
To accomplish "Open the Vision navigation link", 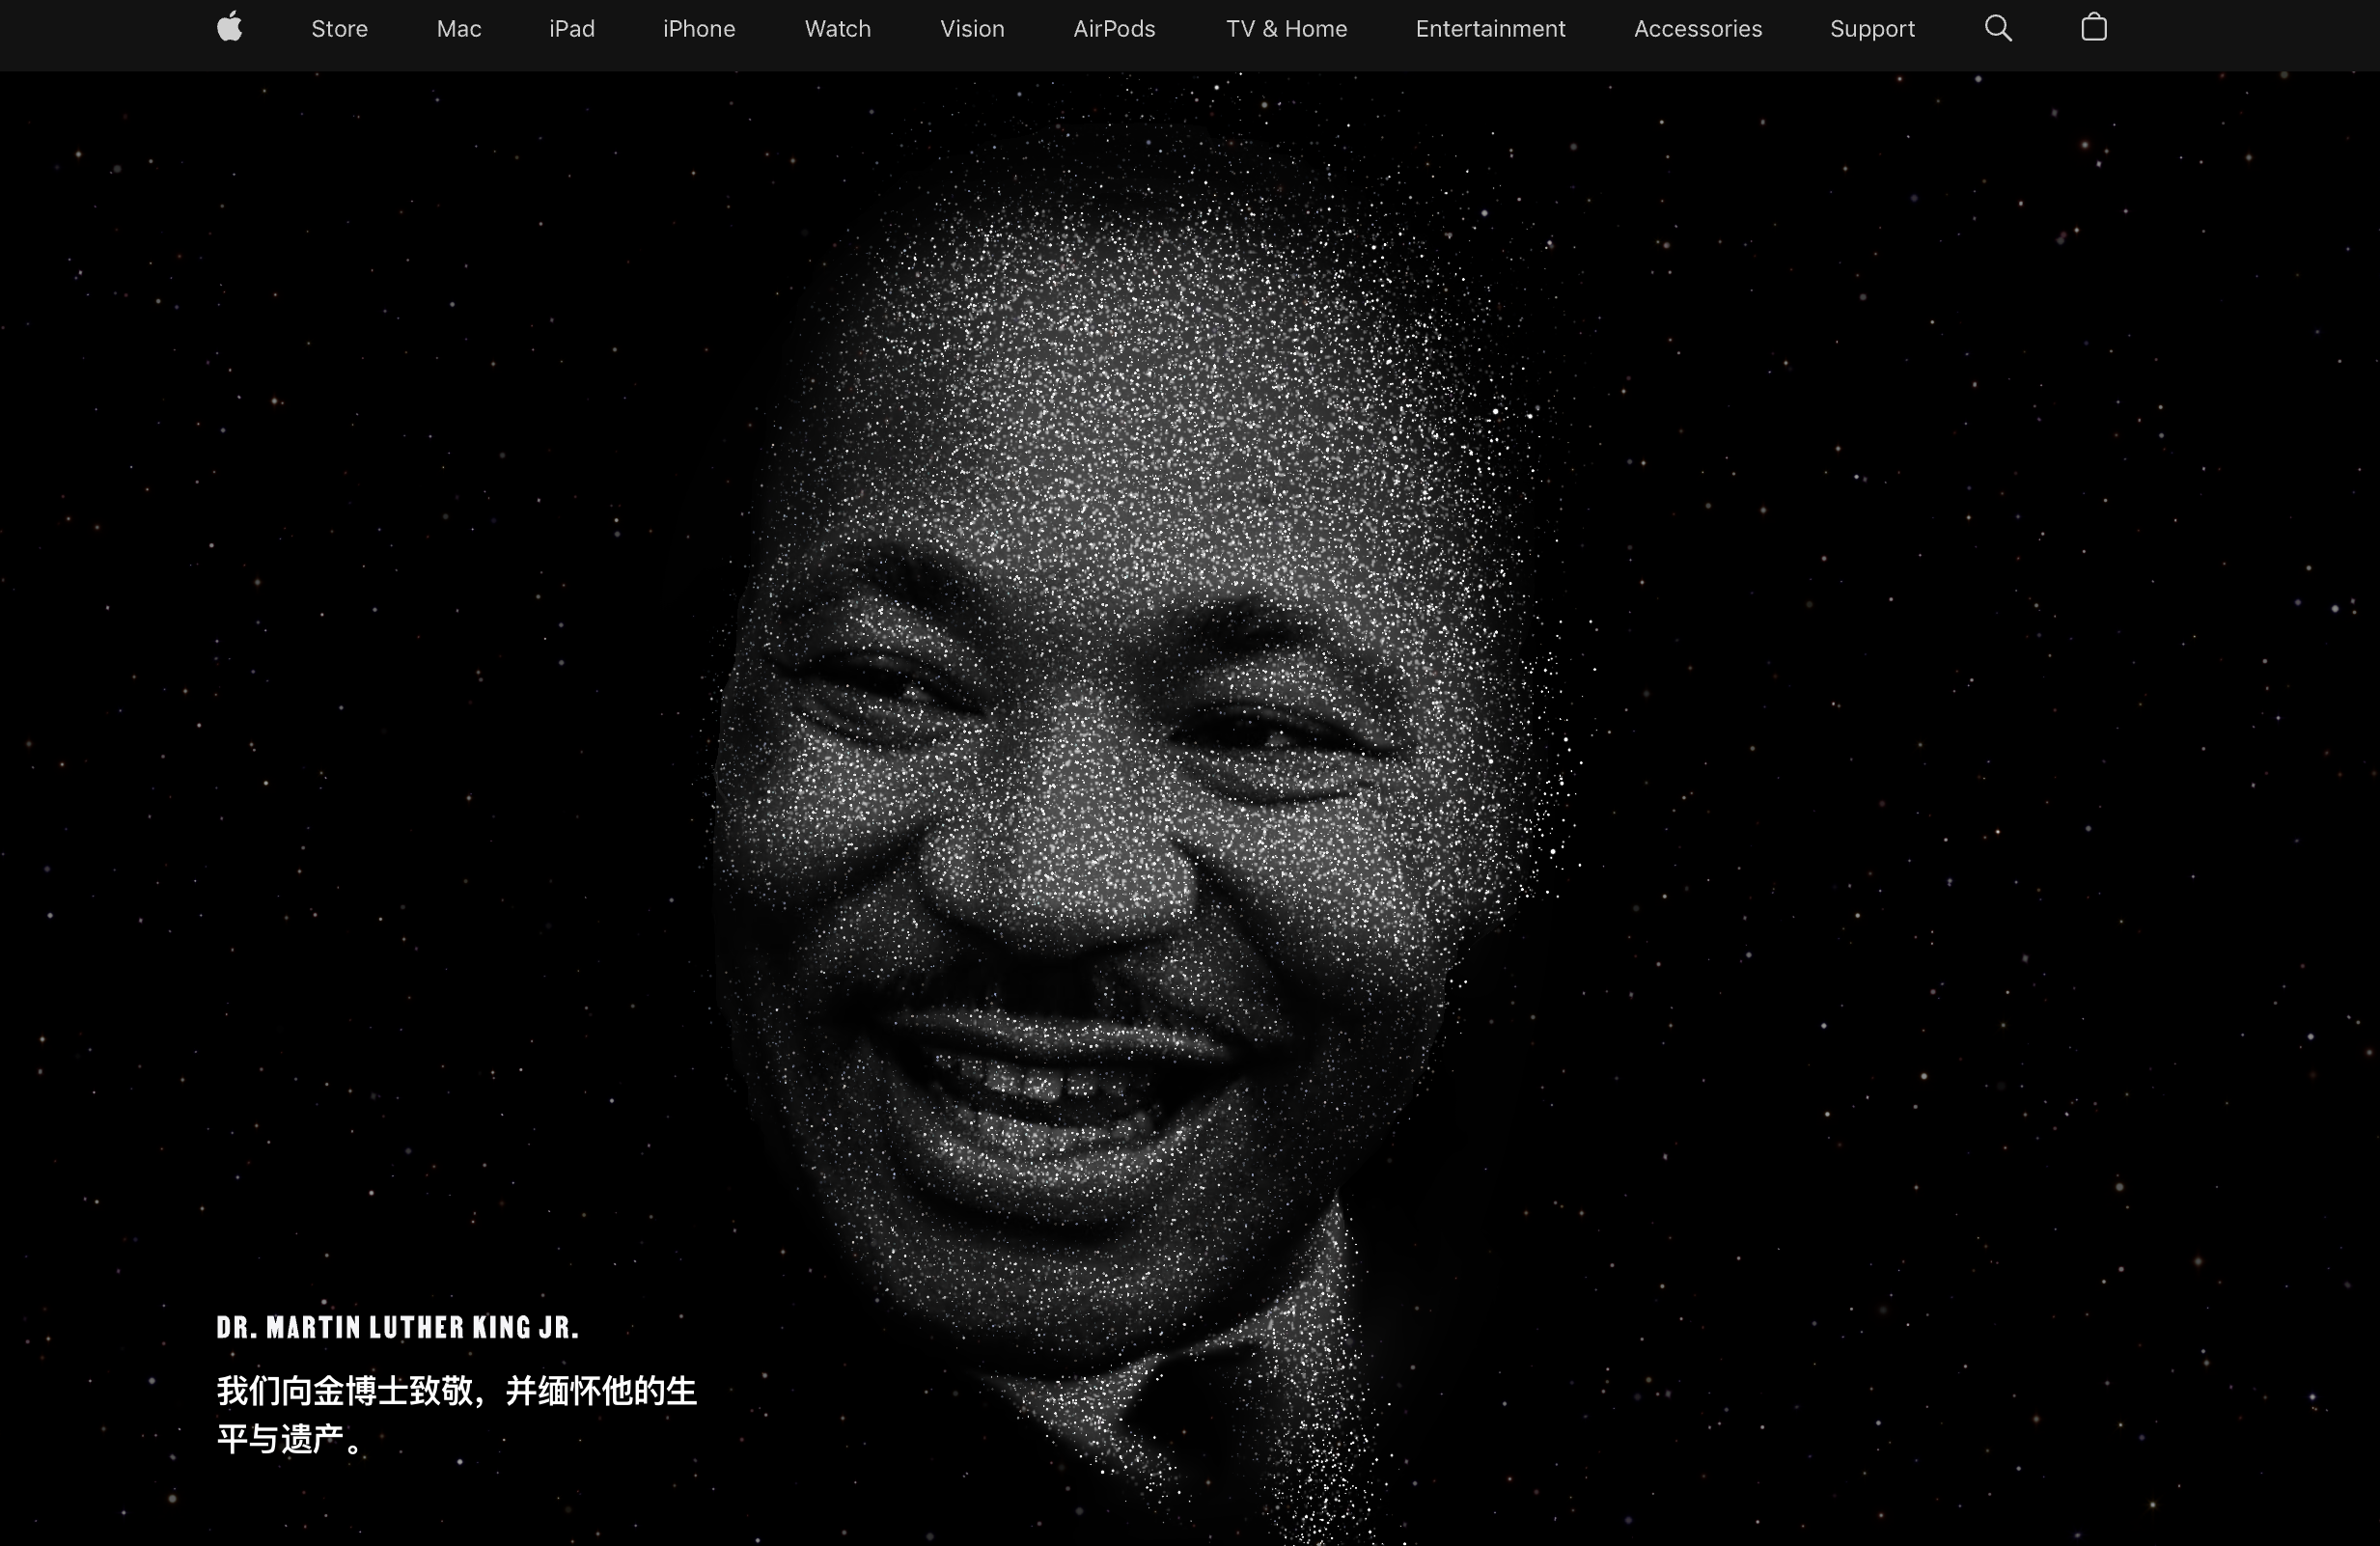I will coord(972,29).
